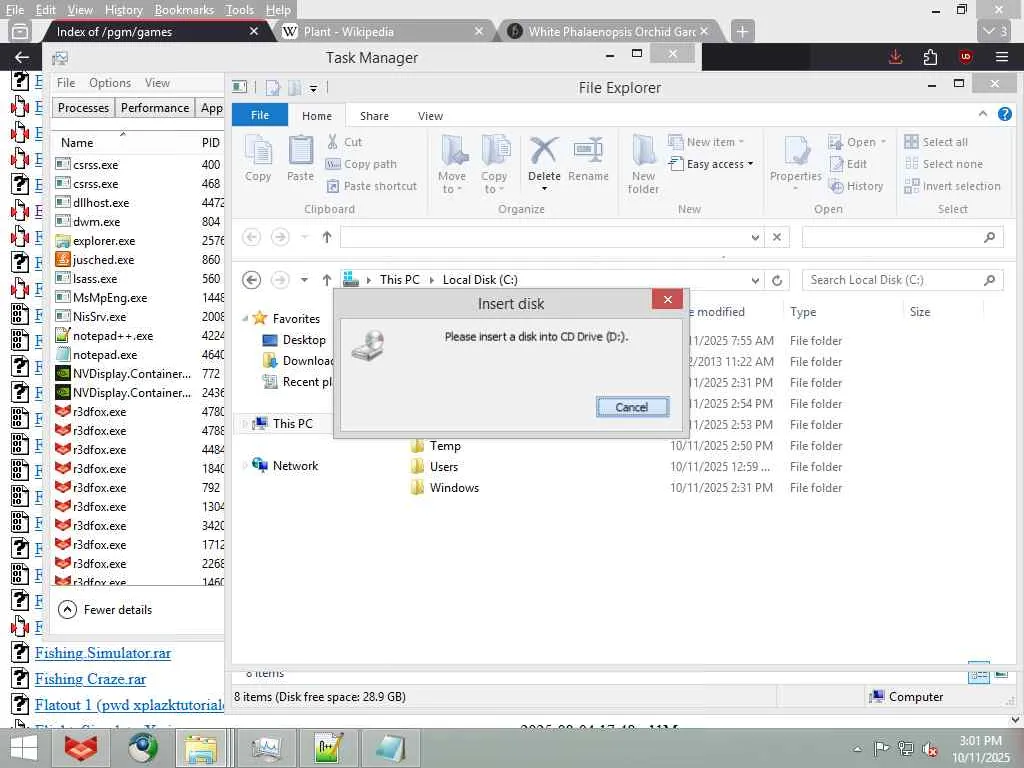
Task: Click Select none in the ribbon
Action: point(944,164)
